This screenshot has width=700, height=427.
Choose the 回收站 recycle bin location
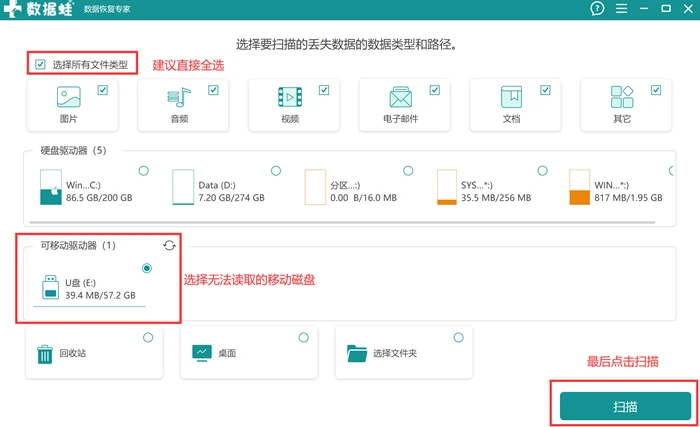[x=94, y=352]
